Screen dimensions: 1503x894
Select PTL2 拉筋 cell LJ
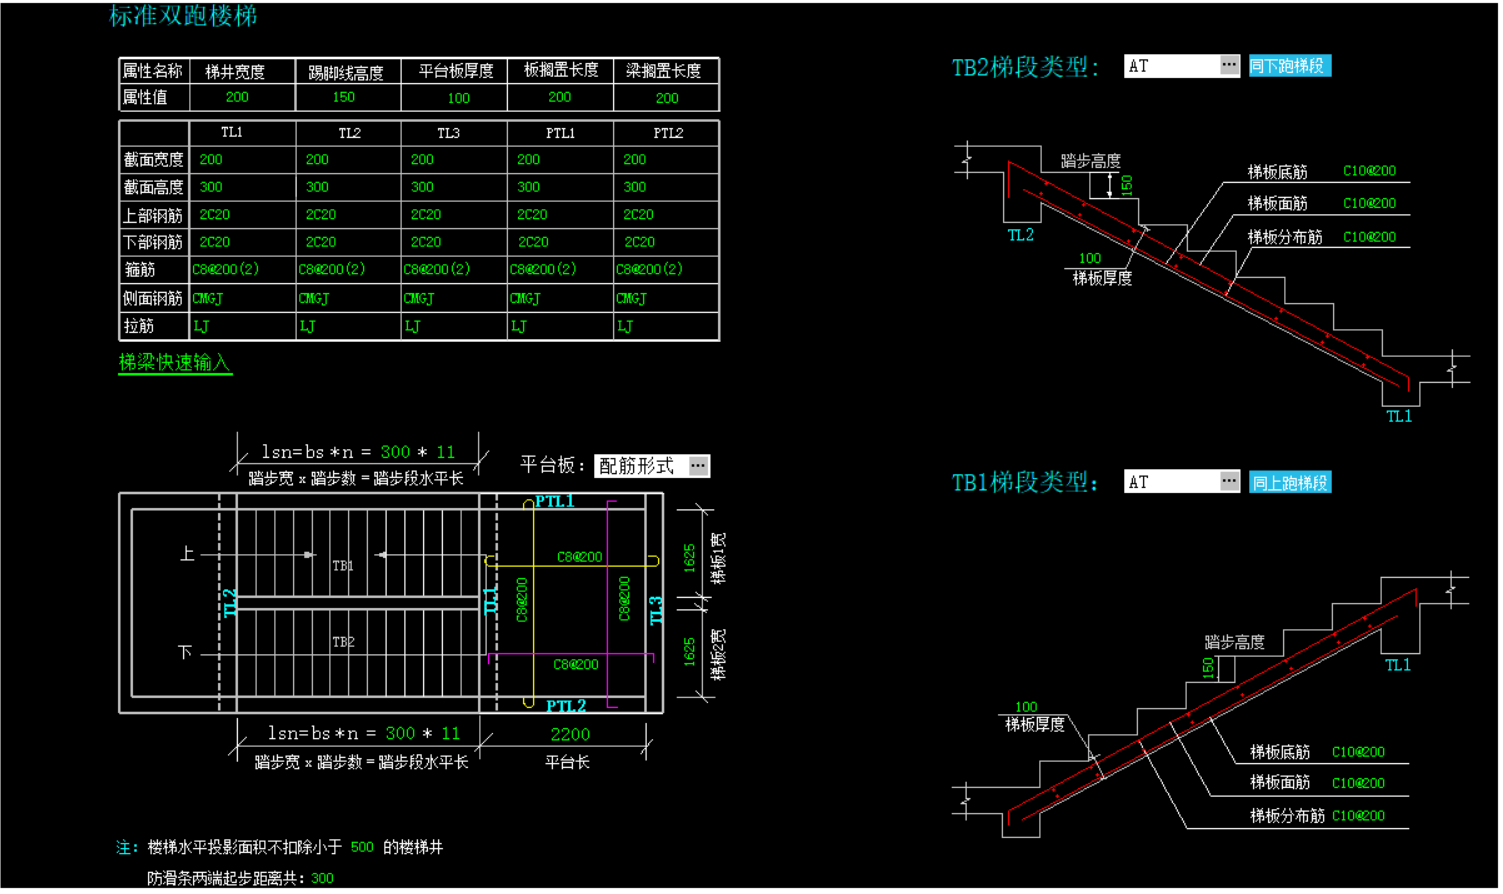(x=625, y=326)
